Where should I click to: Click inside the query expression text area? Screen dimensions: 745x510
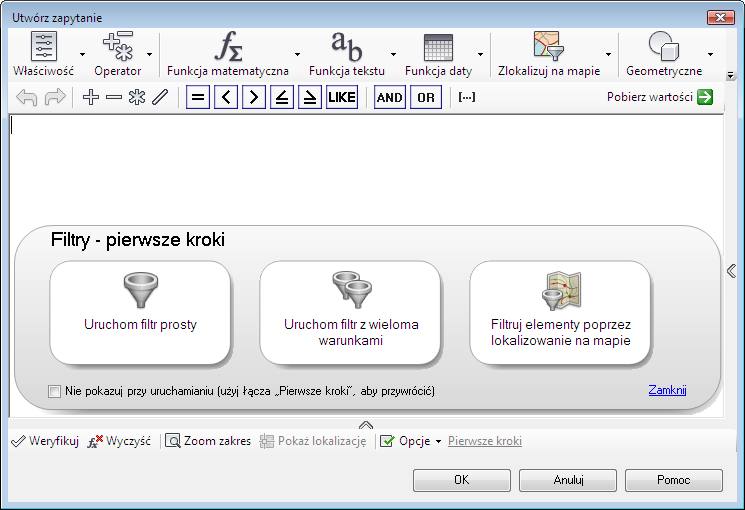click(366, 169)
